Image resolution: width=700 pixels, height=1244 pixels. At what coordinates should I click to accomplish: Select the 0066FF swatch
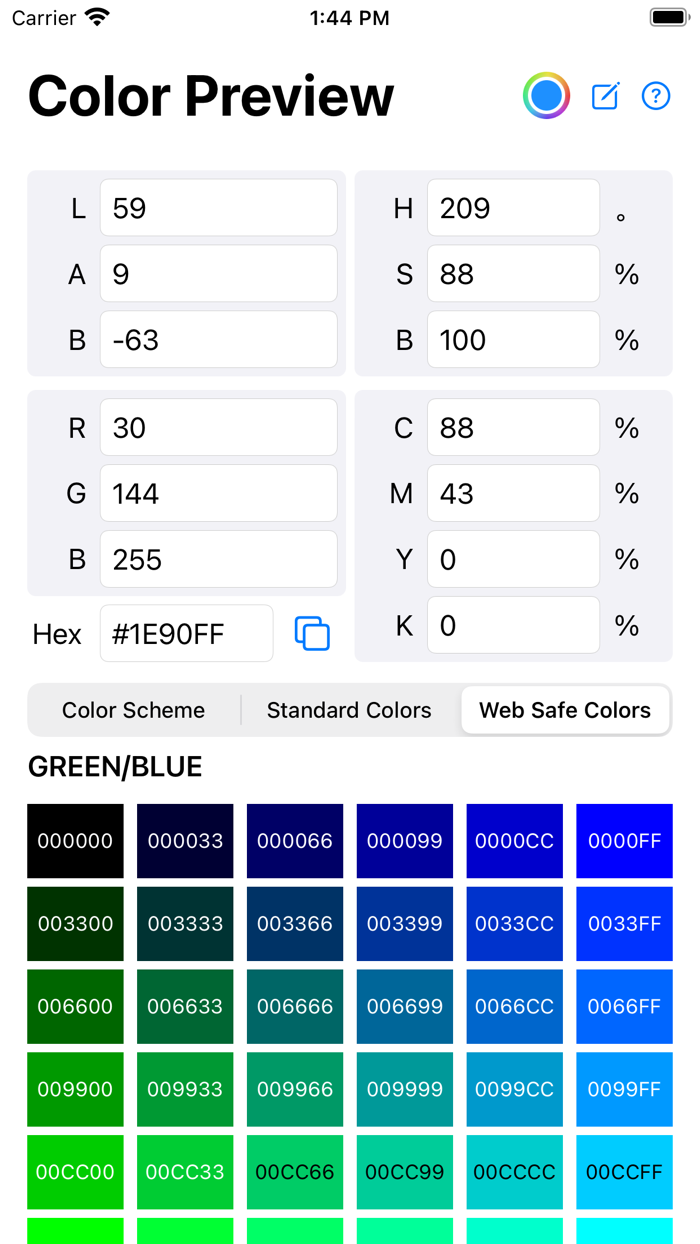[x=624, y=1006]
